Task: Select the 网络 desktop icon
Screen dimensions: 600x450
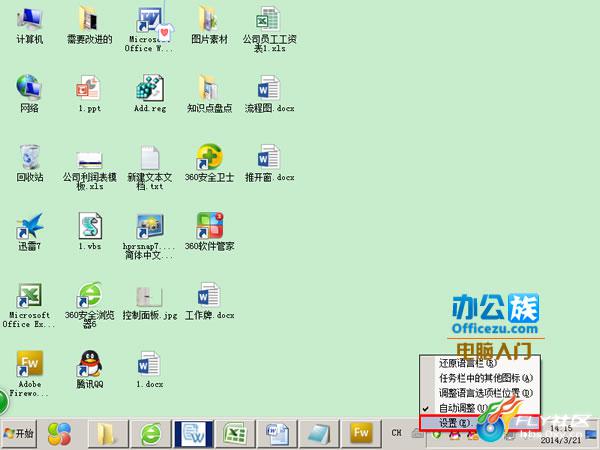Action: (29, 94)
